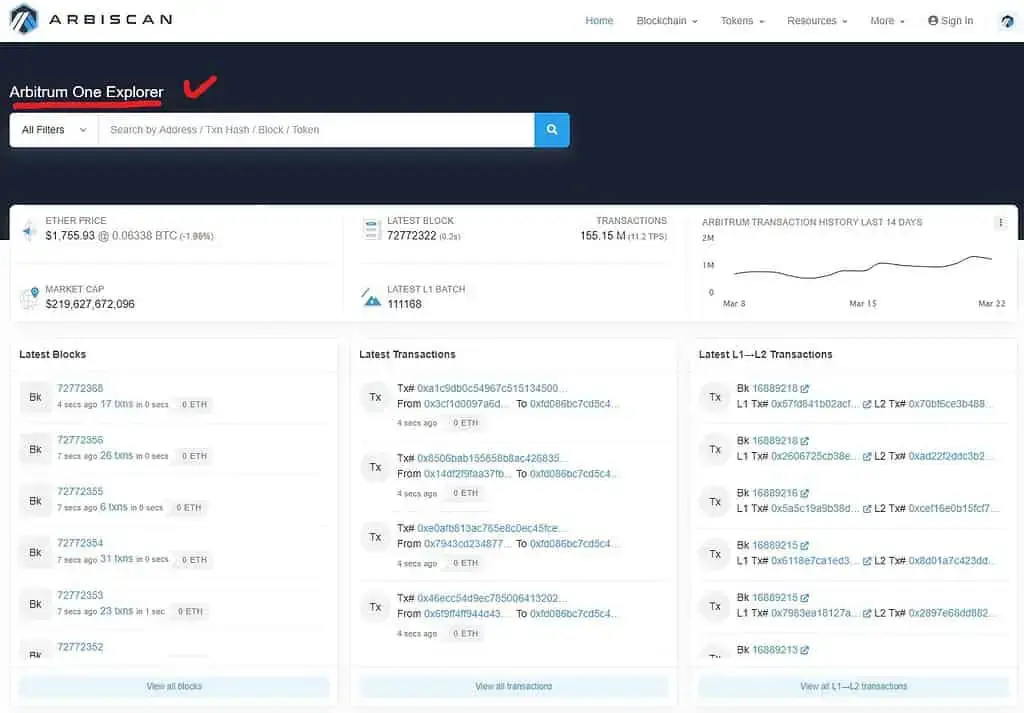Viewport: 1024px width, 713px height.
Task: Click latest block number 72772322
Action: point(411,236)
